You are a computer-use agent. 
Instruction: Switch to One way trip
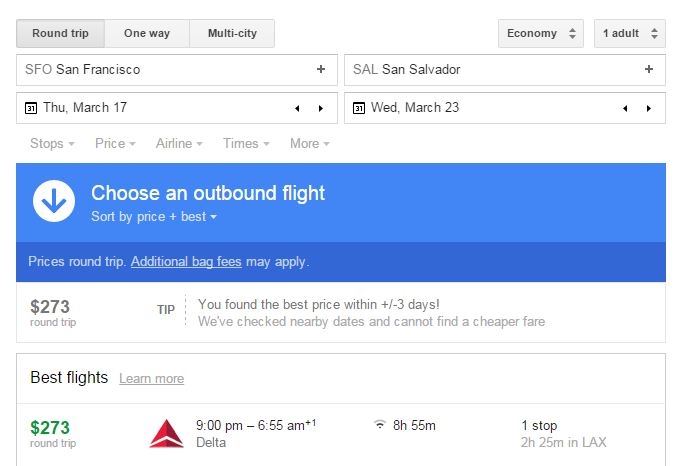click(147, 33)
